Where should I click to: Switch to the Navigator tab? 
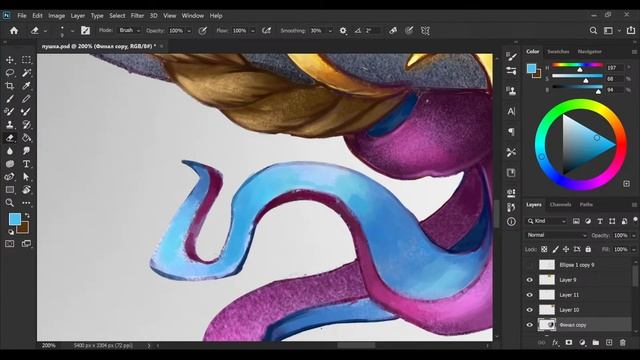[x=589, y=51]
